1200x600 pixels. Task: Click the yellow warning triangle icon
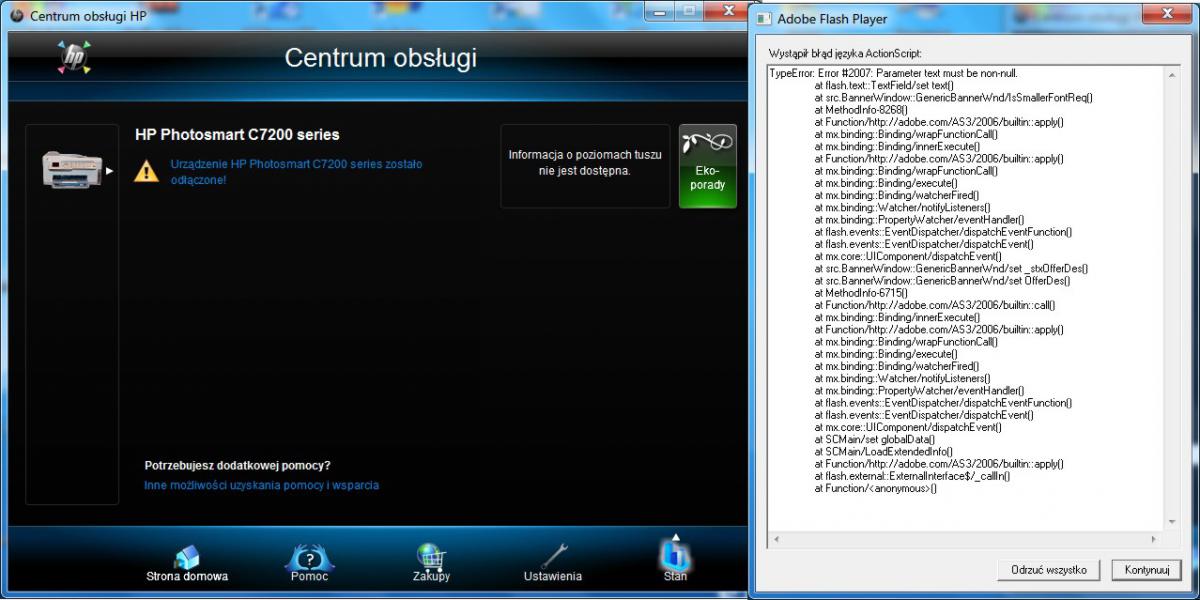[147, 171]
